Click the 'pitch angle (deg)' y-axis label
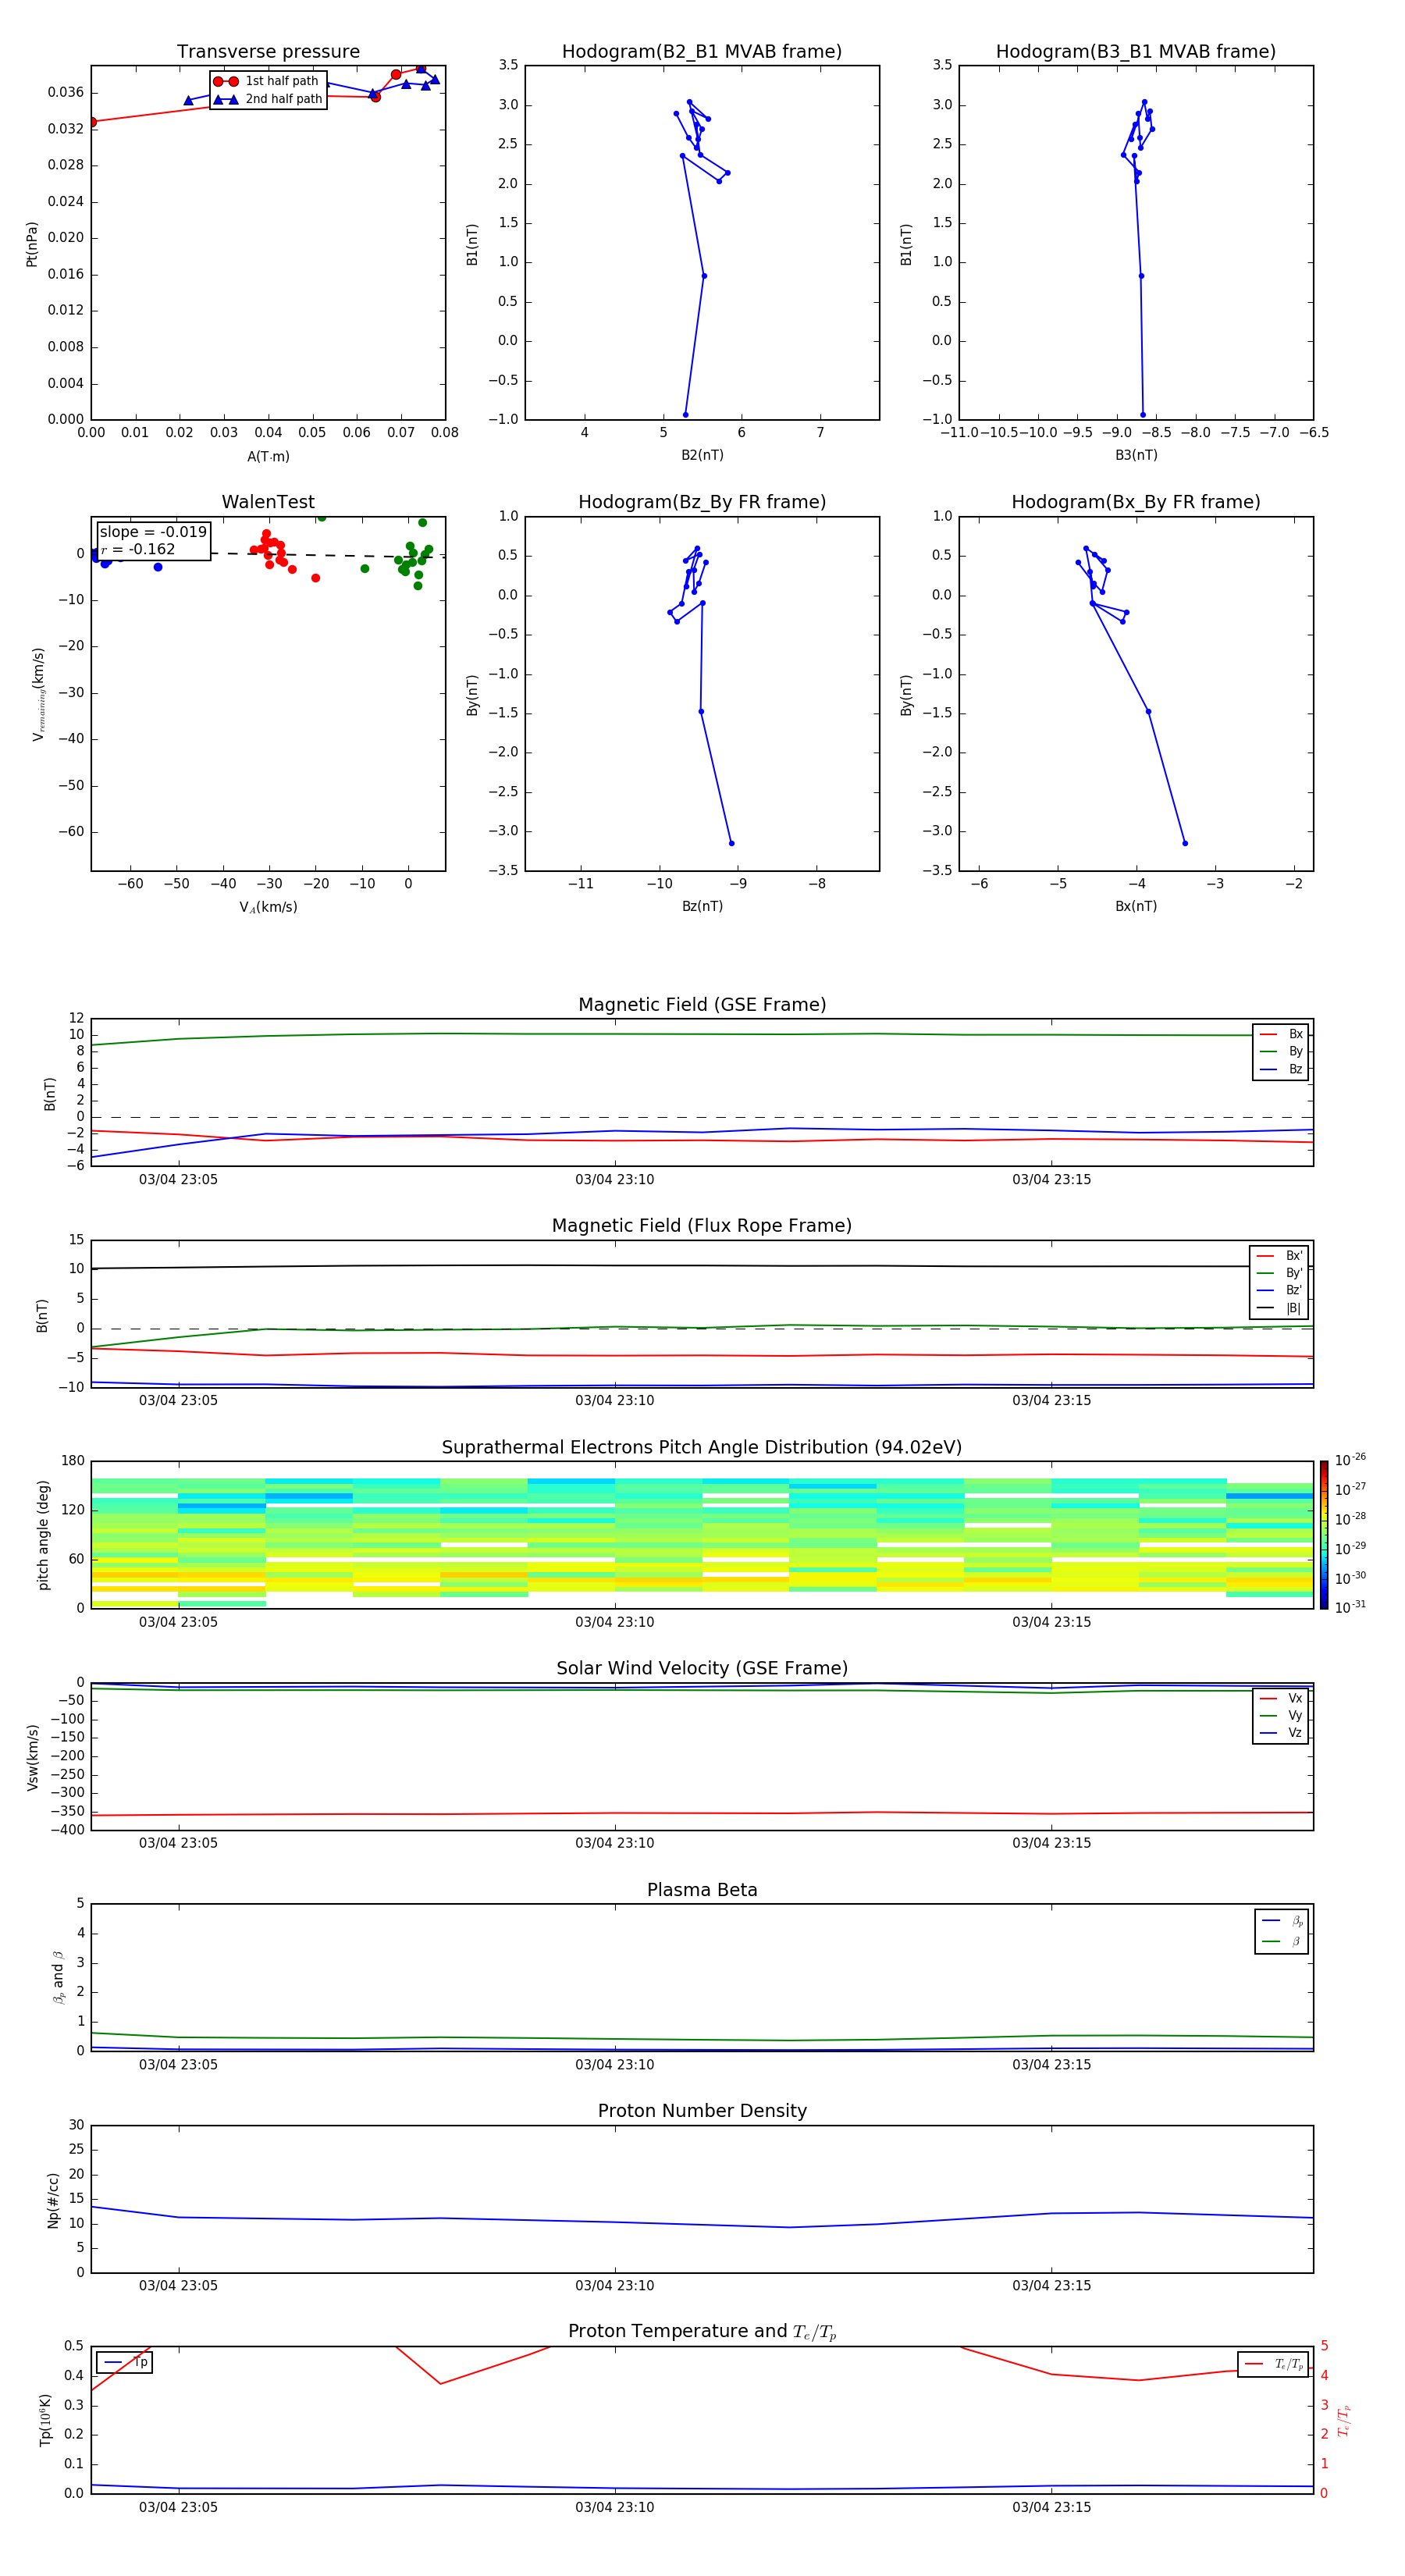Image resolution: width=1405 pixels, height=2576 pixels. 44,1535
